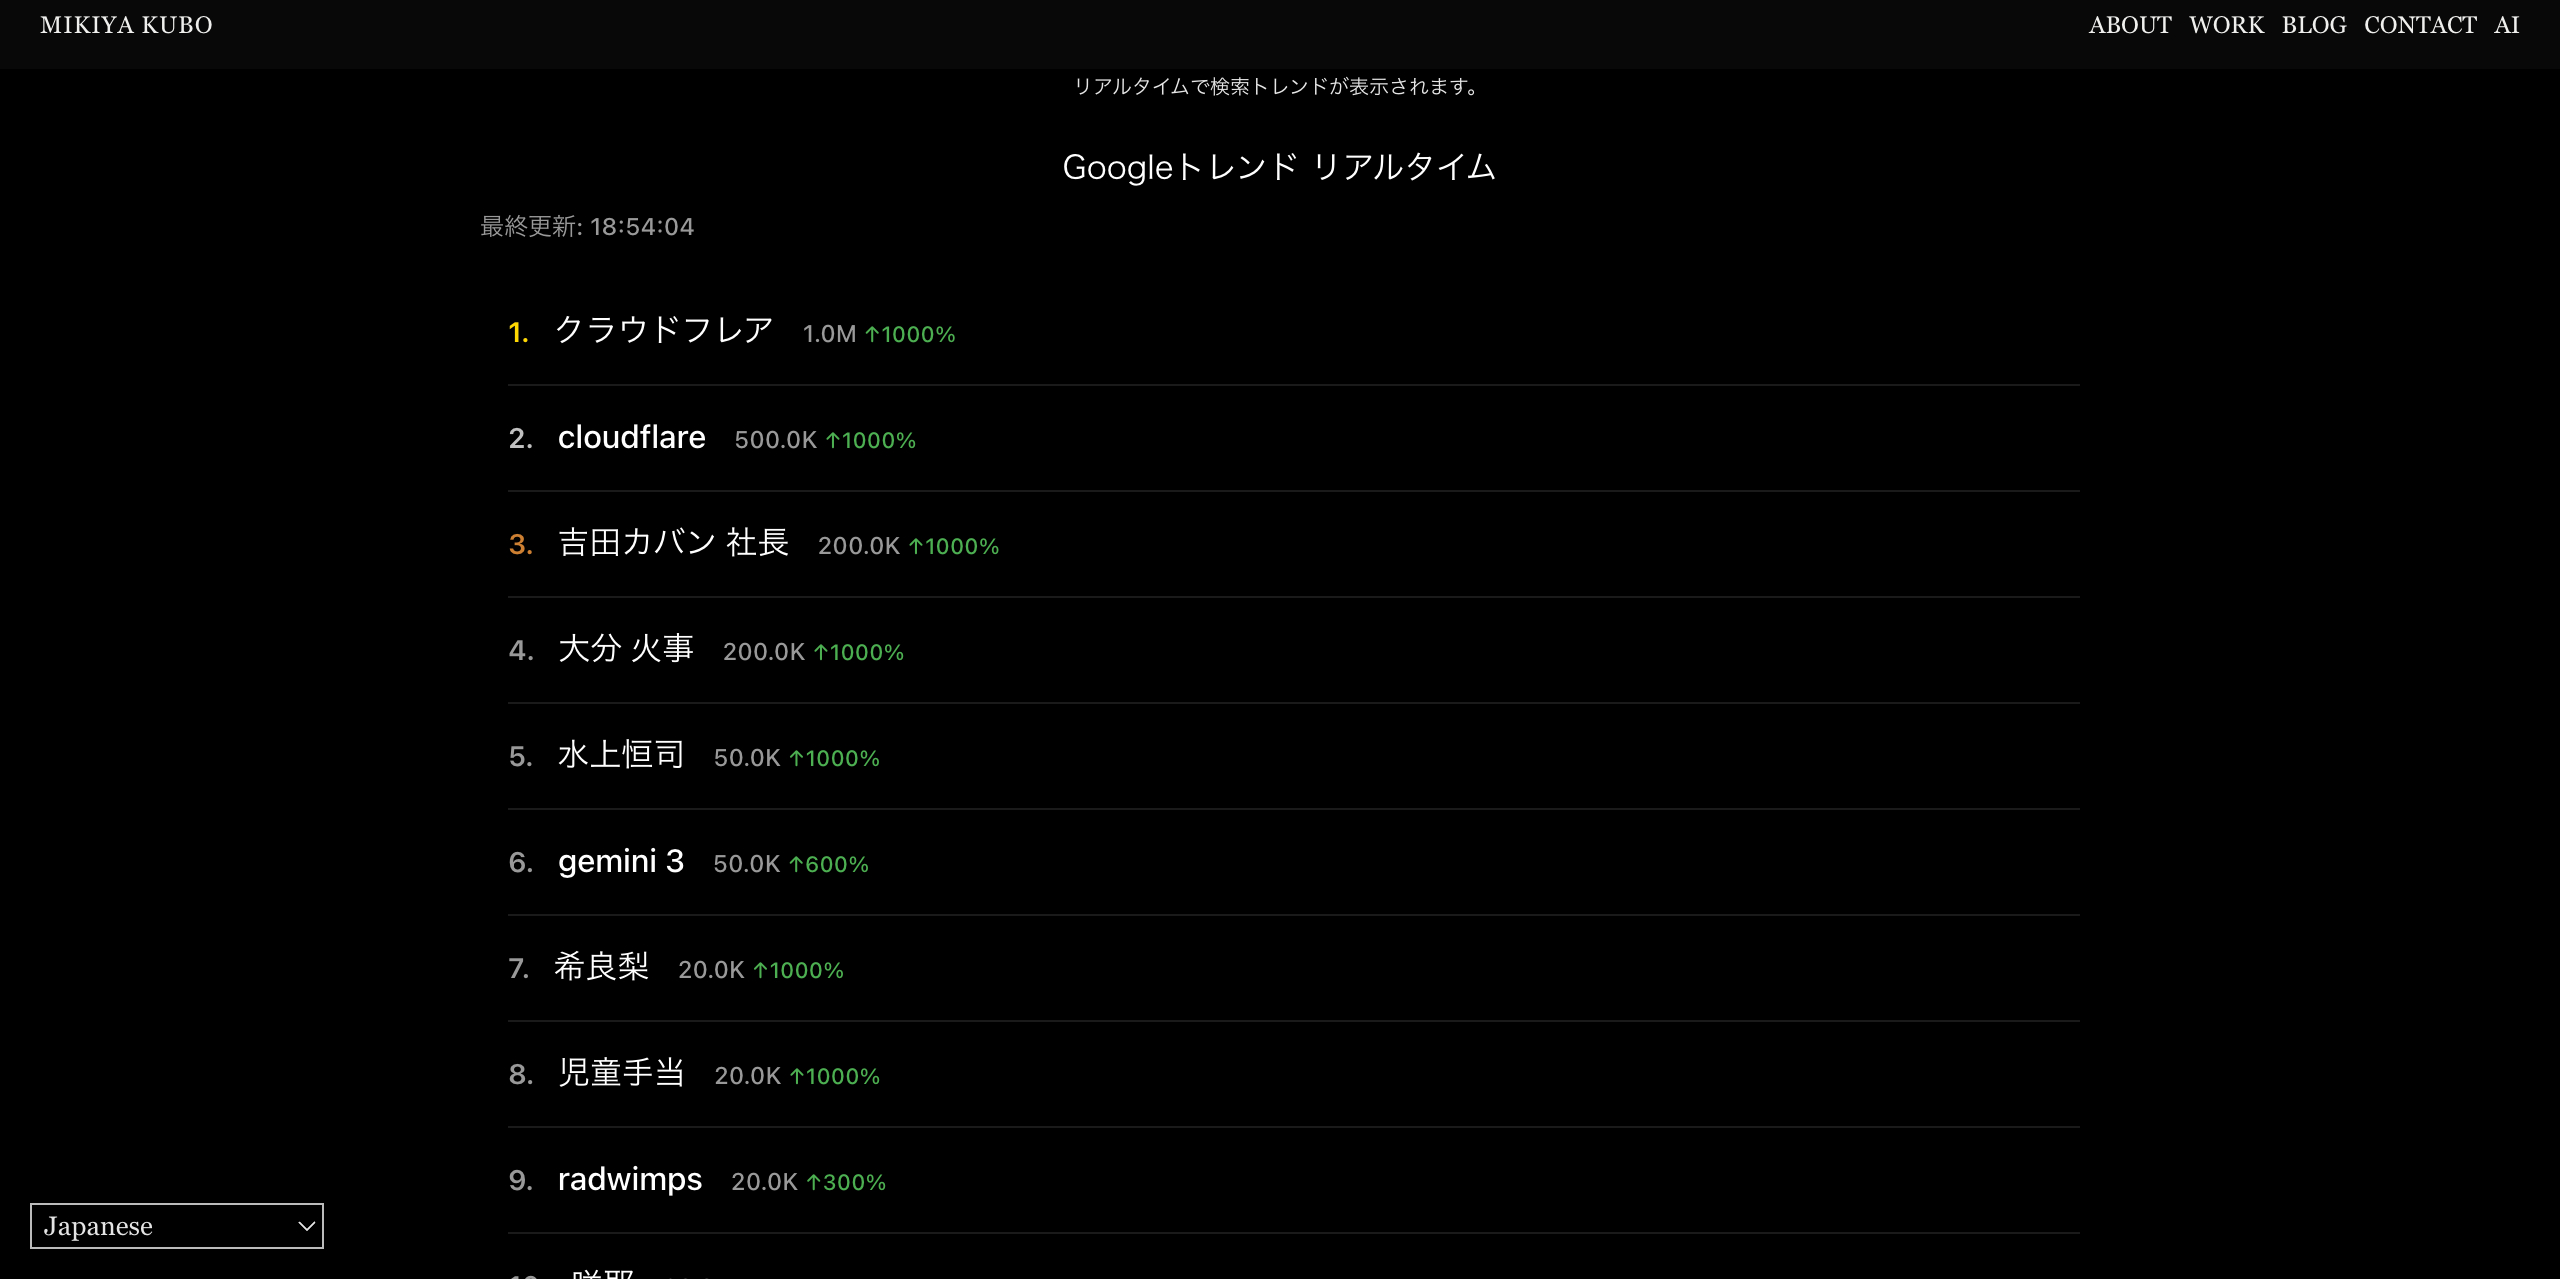Image resolution: width=2560 pixels, height=1279 pixels.
Task: Select the 吉田カバン 社長 trend
Action: [x=673, y=543]
